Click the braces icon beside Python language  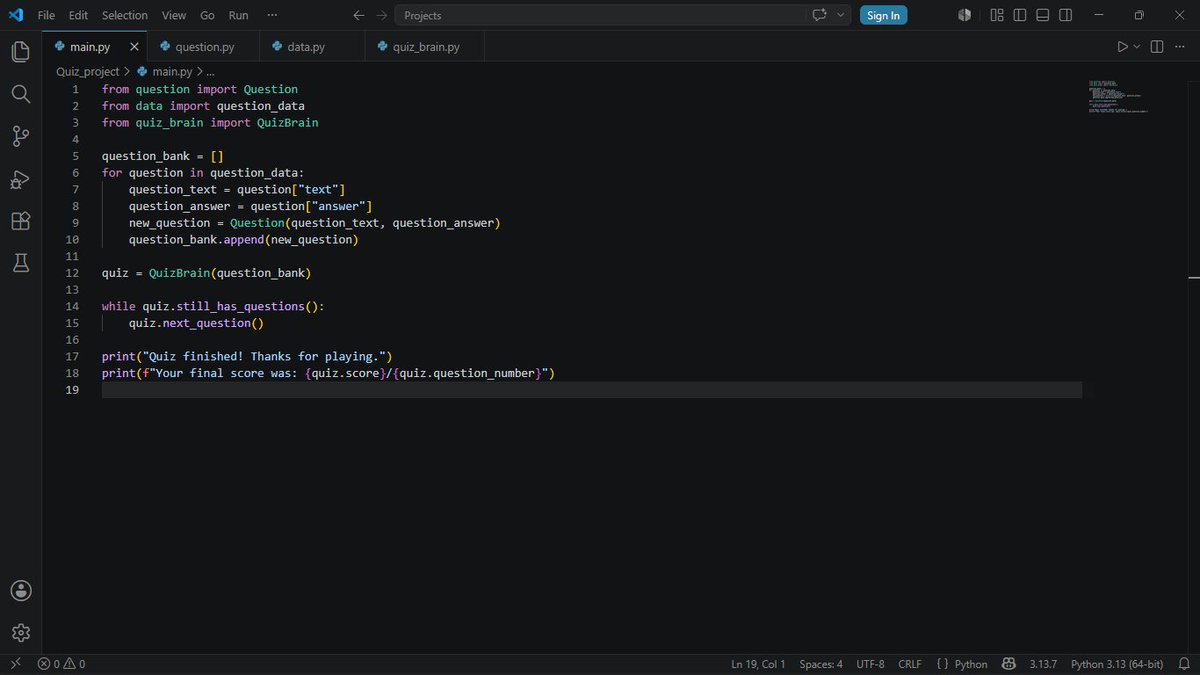(942, 664)
